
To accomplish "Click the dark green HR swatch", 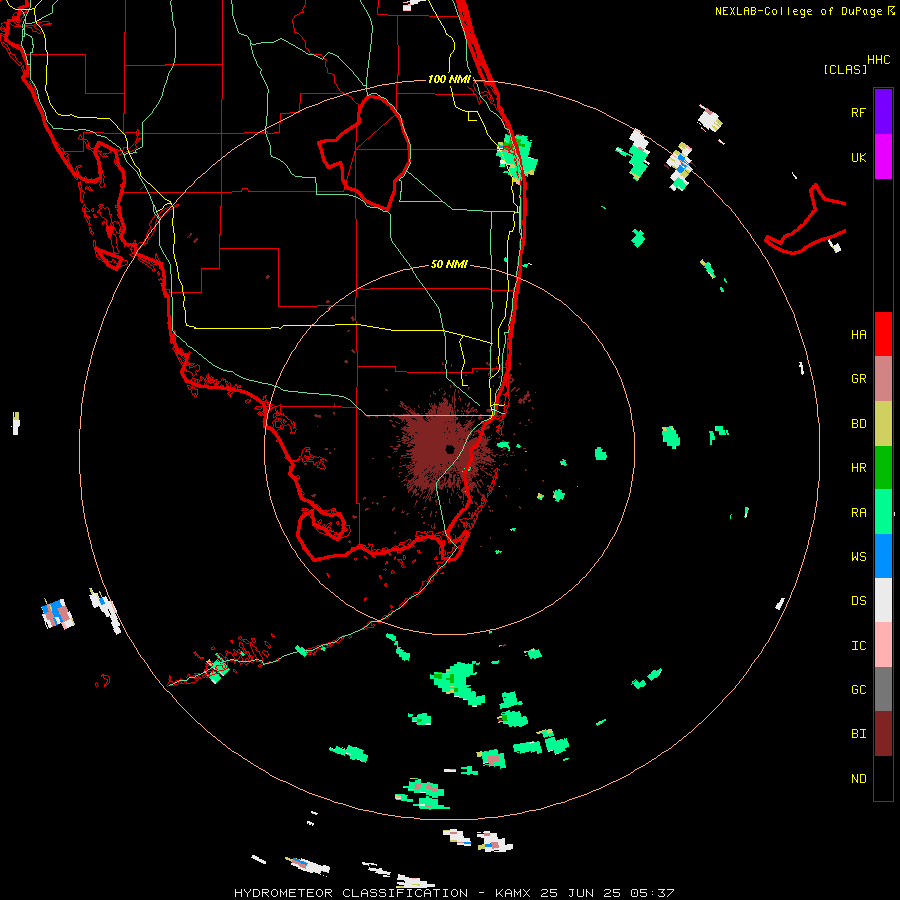I will pyautogui.click(x=883, y=468).
